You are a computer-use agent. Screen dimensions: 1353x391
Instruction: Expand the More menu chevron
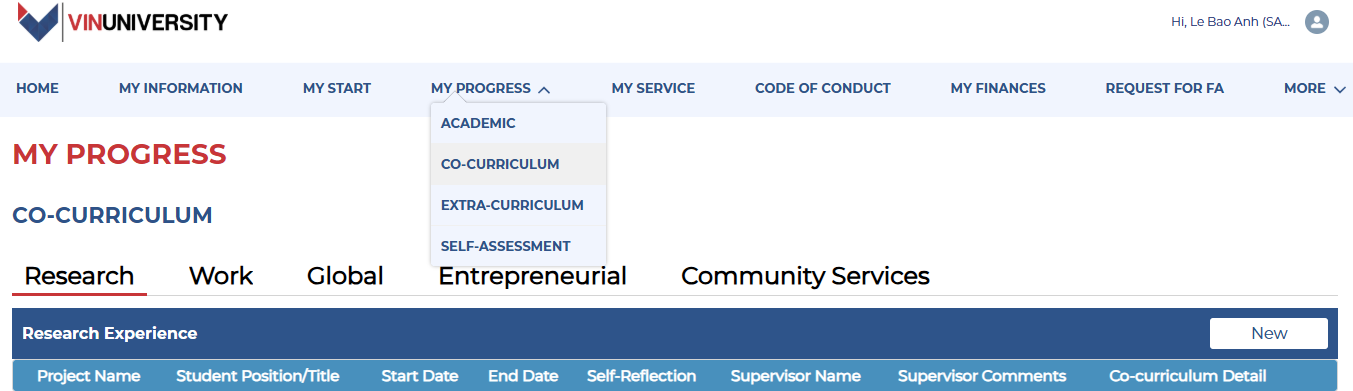[1340, 89]
